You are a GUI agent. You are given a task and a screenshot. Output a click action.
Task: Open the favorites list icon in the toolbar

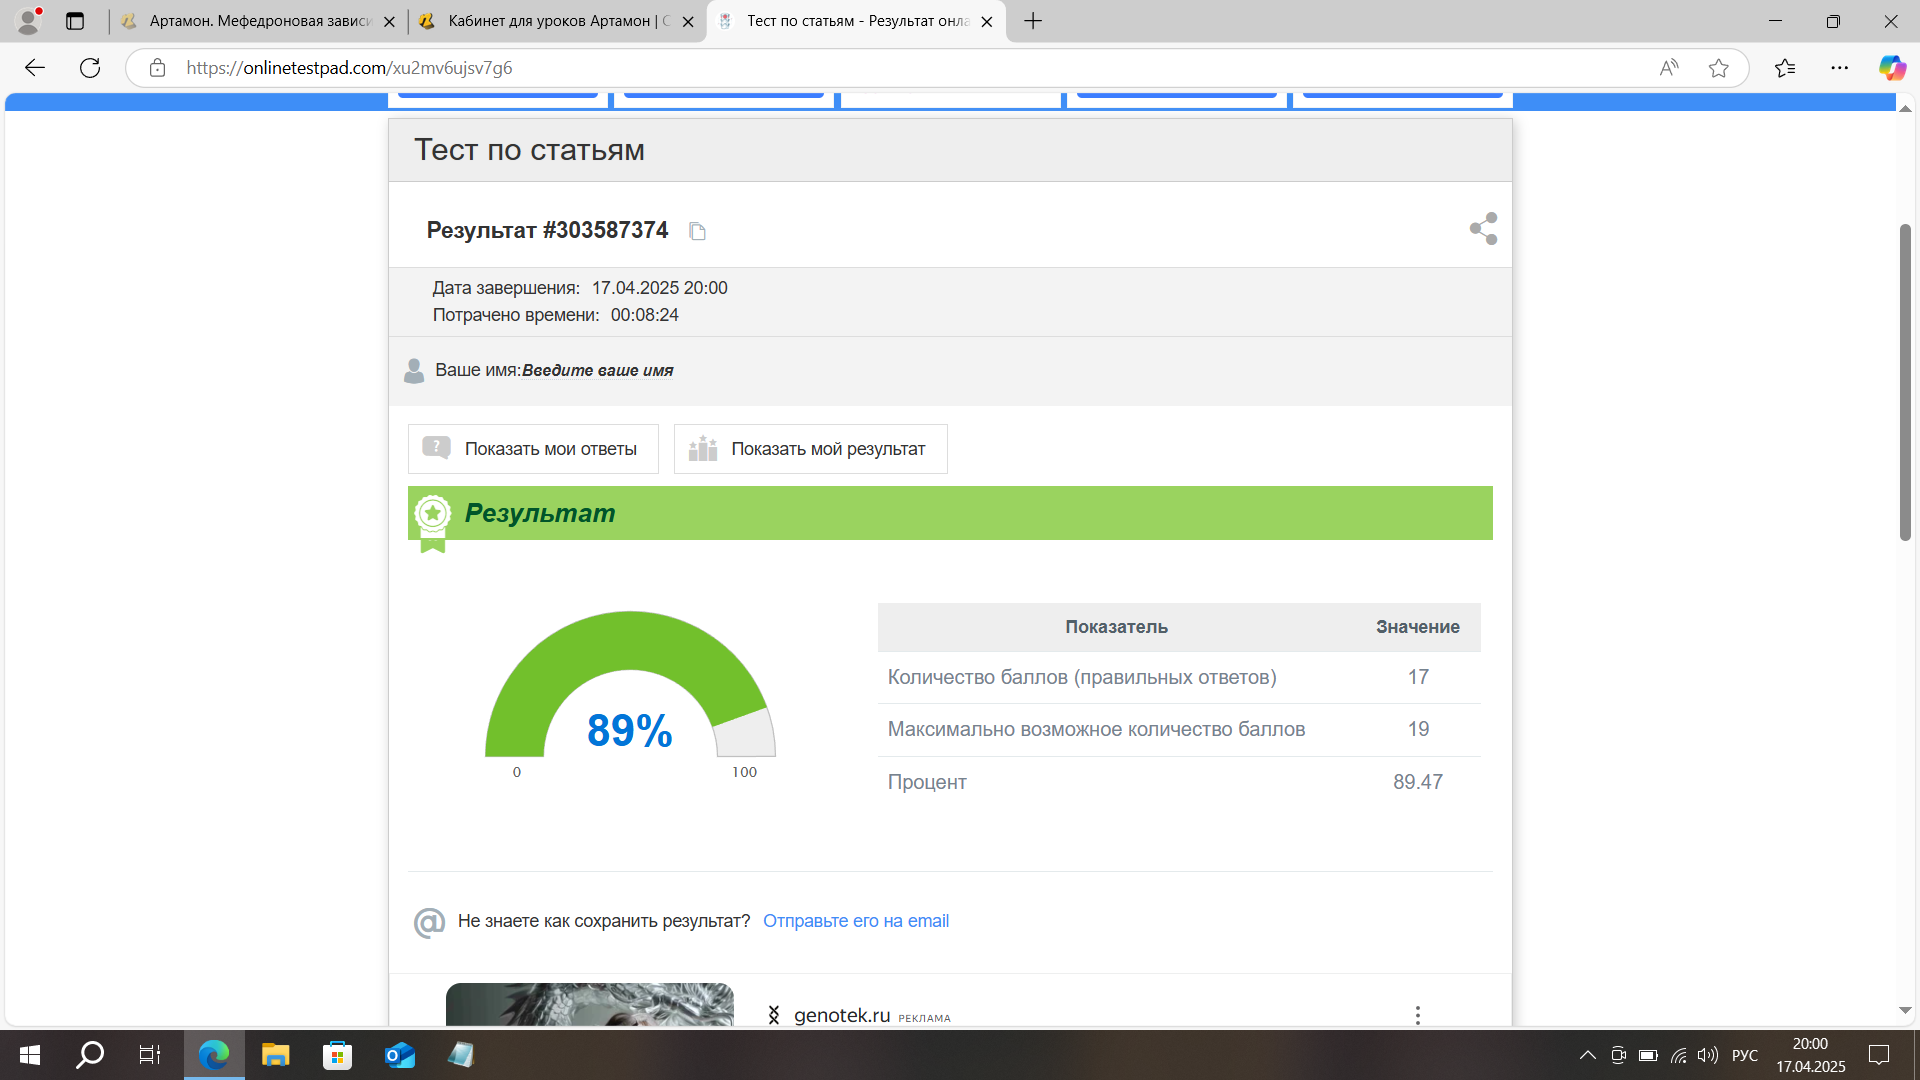(1784, 68)
